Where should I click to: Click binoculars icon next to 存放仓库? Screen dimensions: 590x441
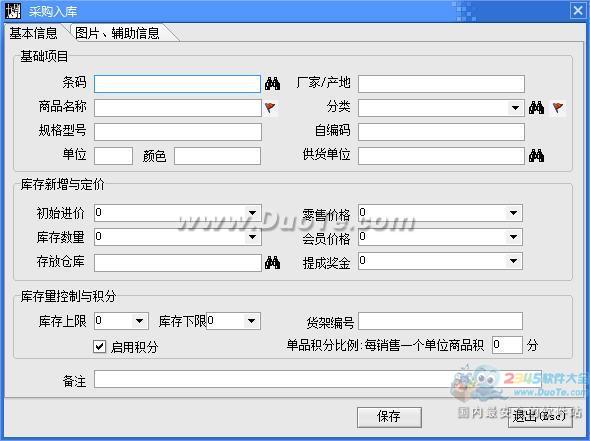(x=272, y=262)
